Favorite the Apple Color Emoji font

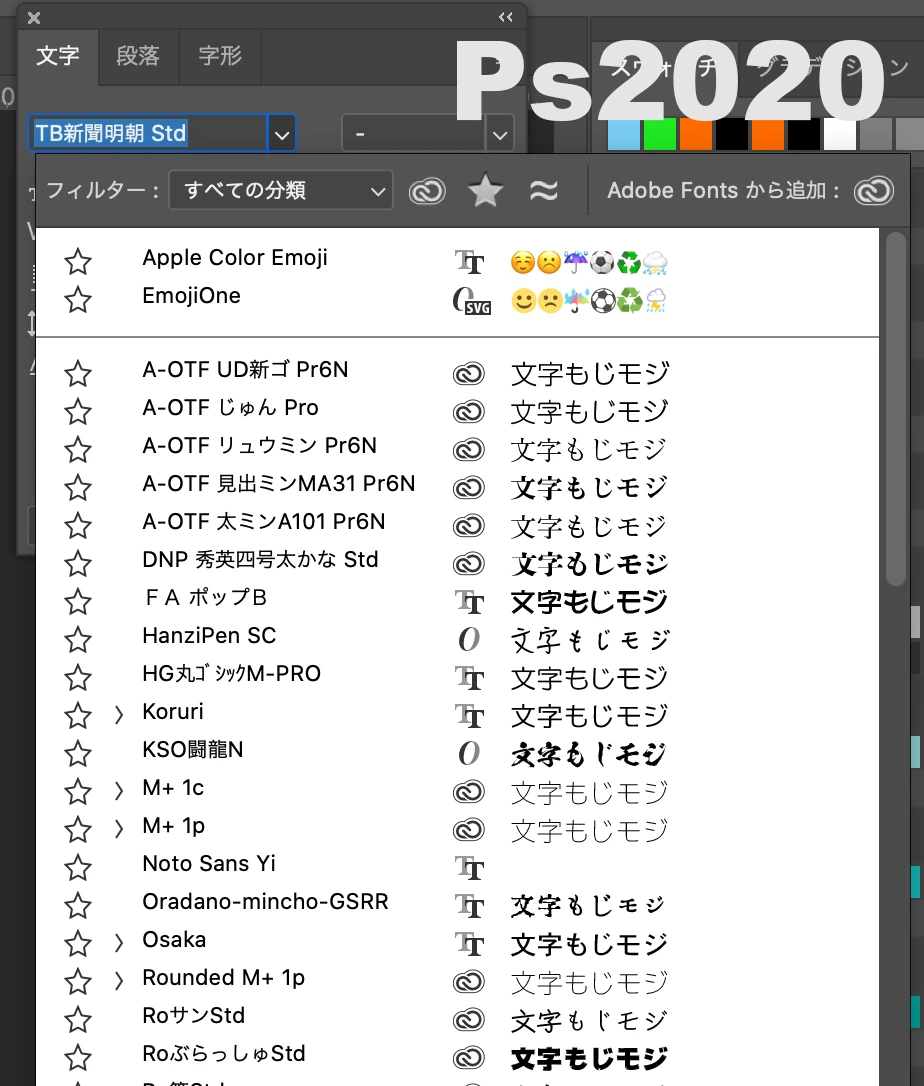coord(78,262)
